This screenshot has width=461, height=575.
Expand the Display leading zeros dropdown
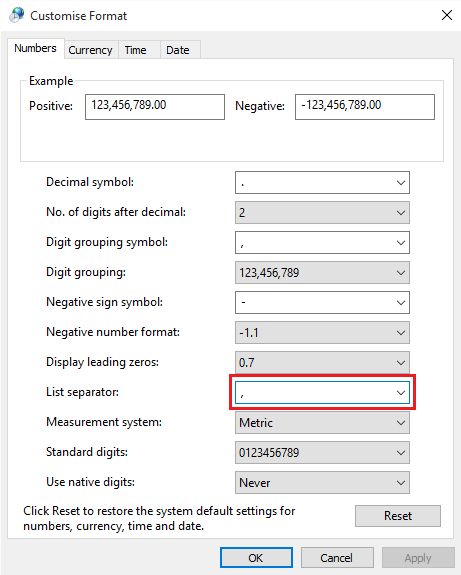coord(322,363)
